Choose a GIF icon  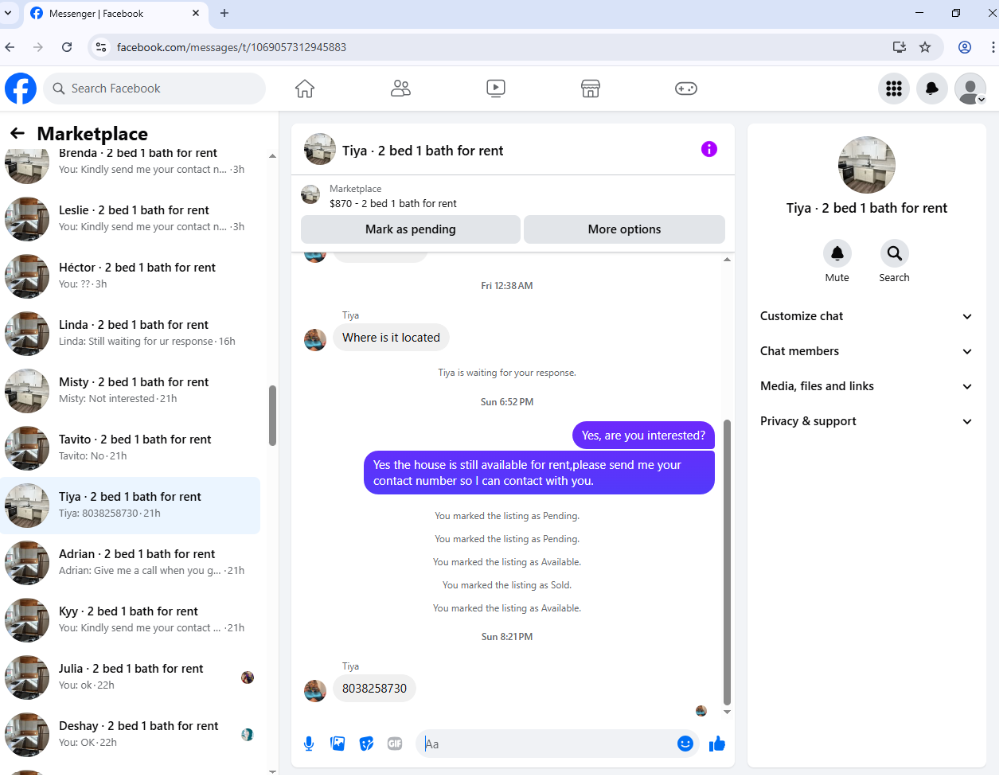(395, 744)
